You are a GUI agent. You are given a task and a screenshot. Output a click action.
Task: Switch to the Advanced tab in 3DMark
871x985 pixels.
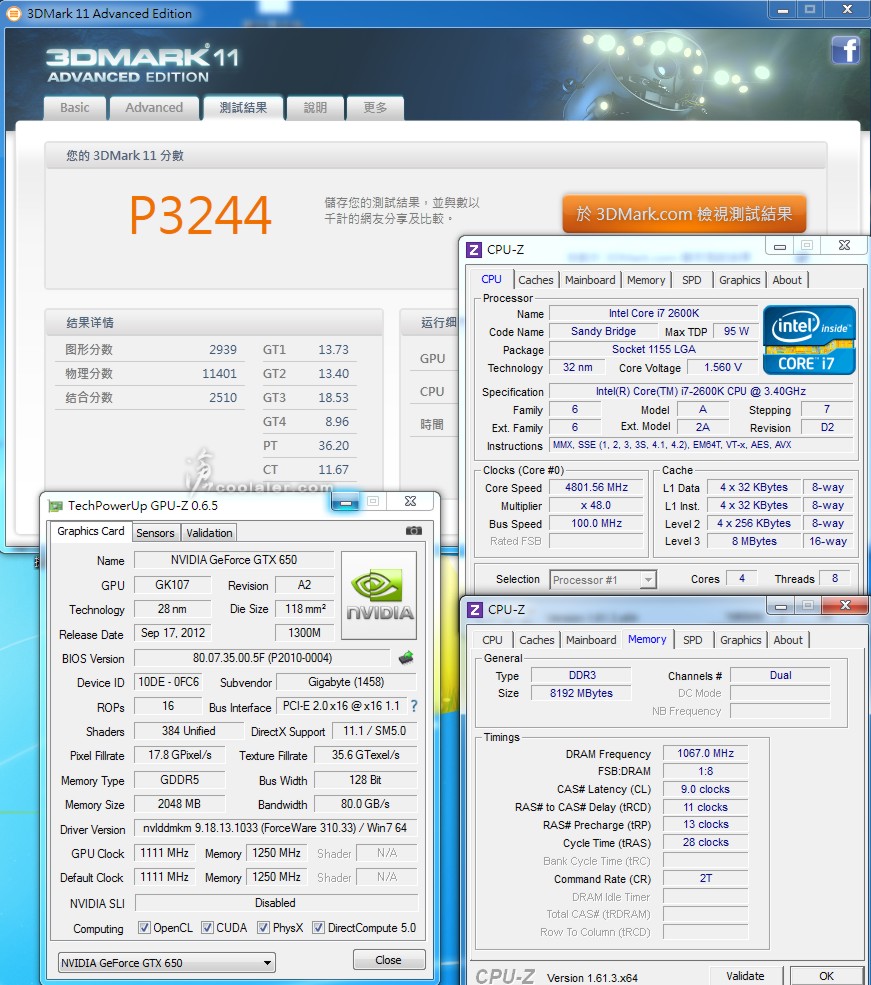154,107
